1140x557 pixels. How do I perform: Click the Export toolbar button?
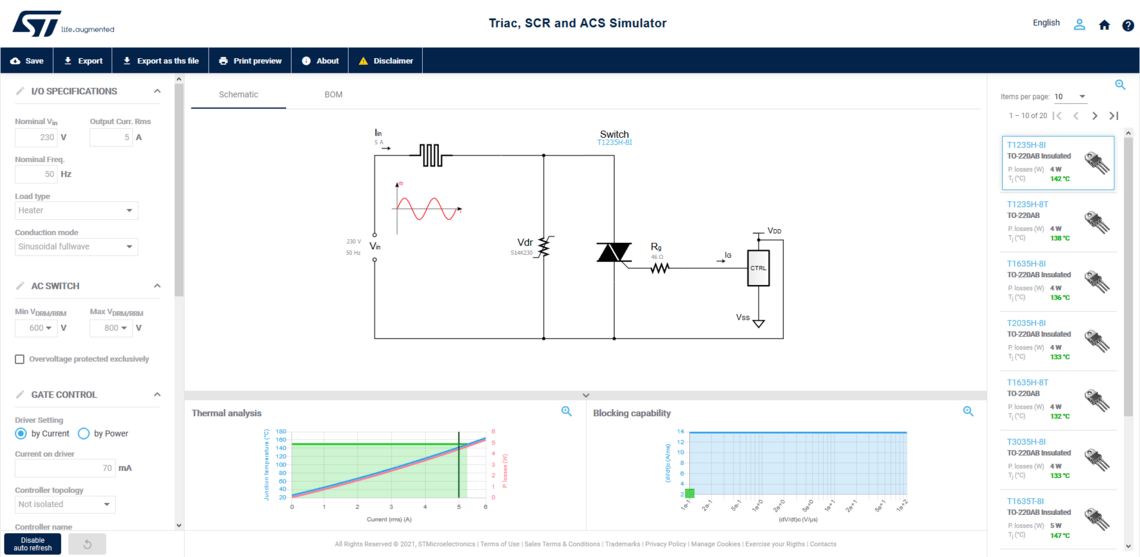coord(83,61)
